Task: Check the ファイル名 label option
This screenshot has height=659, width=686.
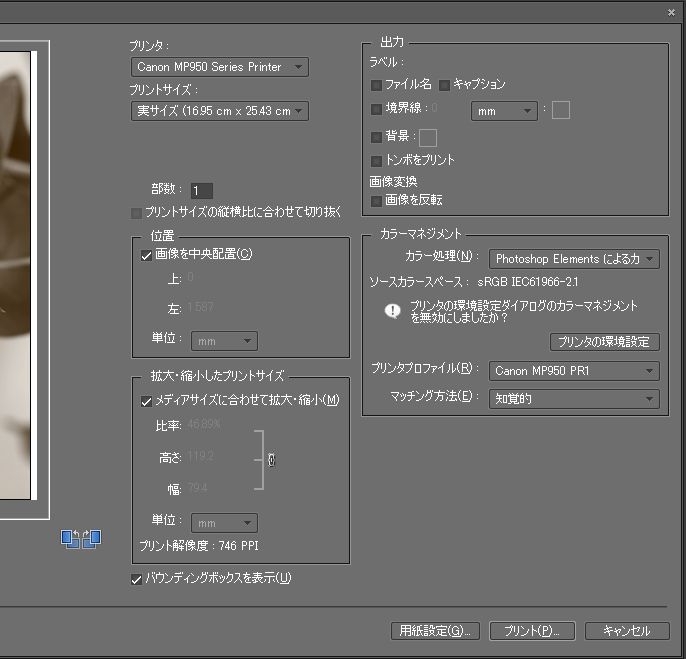Action: (376, 85)
